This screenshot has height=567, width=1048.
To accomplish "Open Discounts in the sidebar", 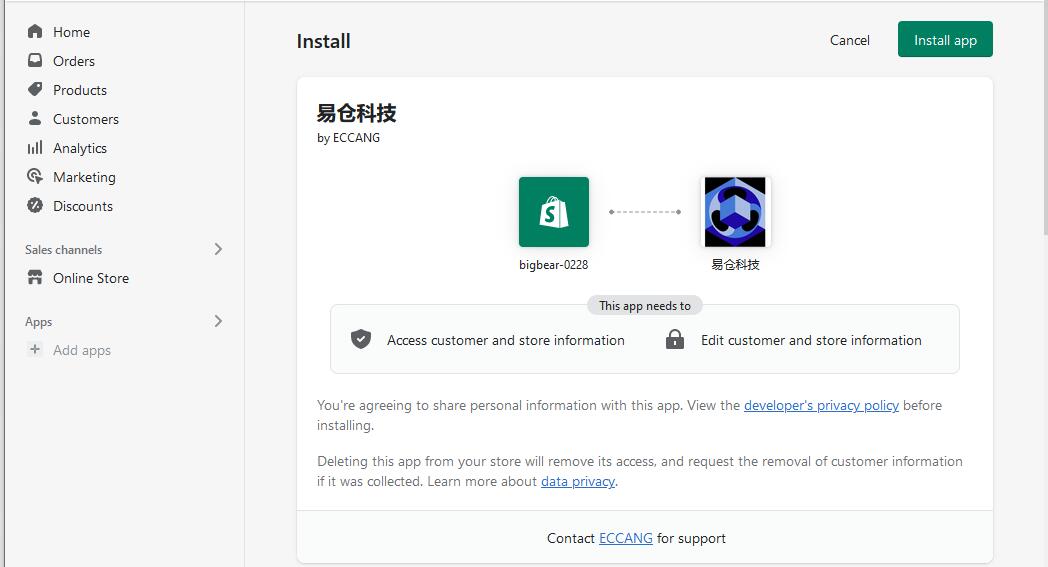I will coord(83,206).
